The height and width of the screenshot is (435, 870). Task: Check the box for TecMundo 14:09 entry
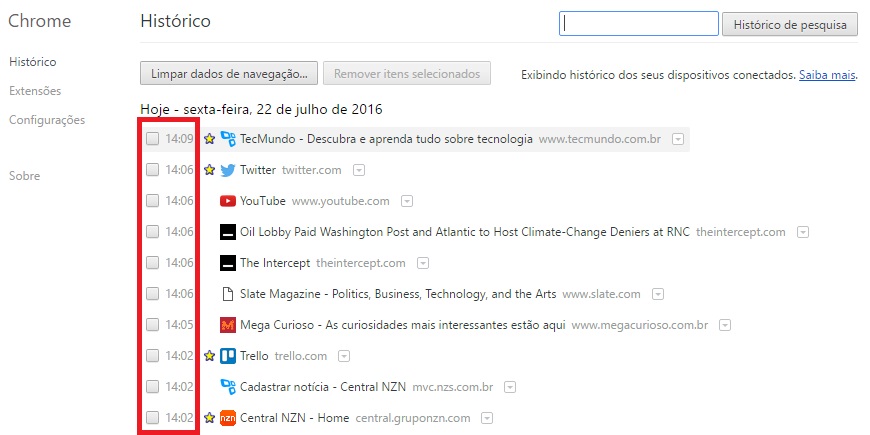(152, 139)
